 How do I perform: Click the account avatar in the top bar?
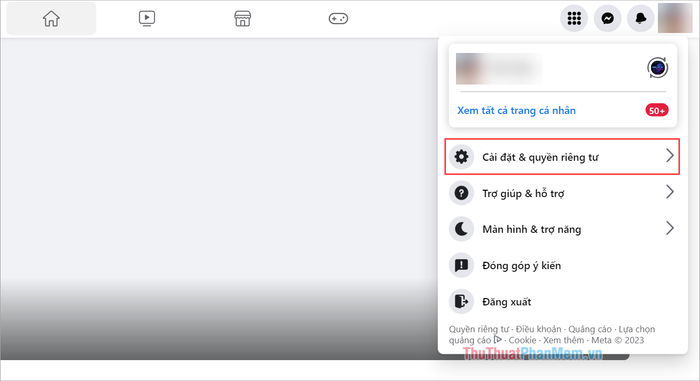click(x=675, y=18)
